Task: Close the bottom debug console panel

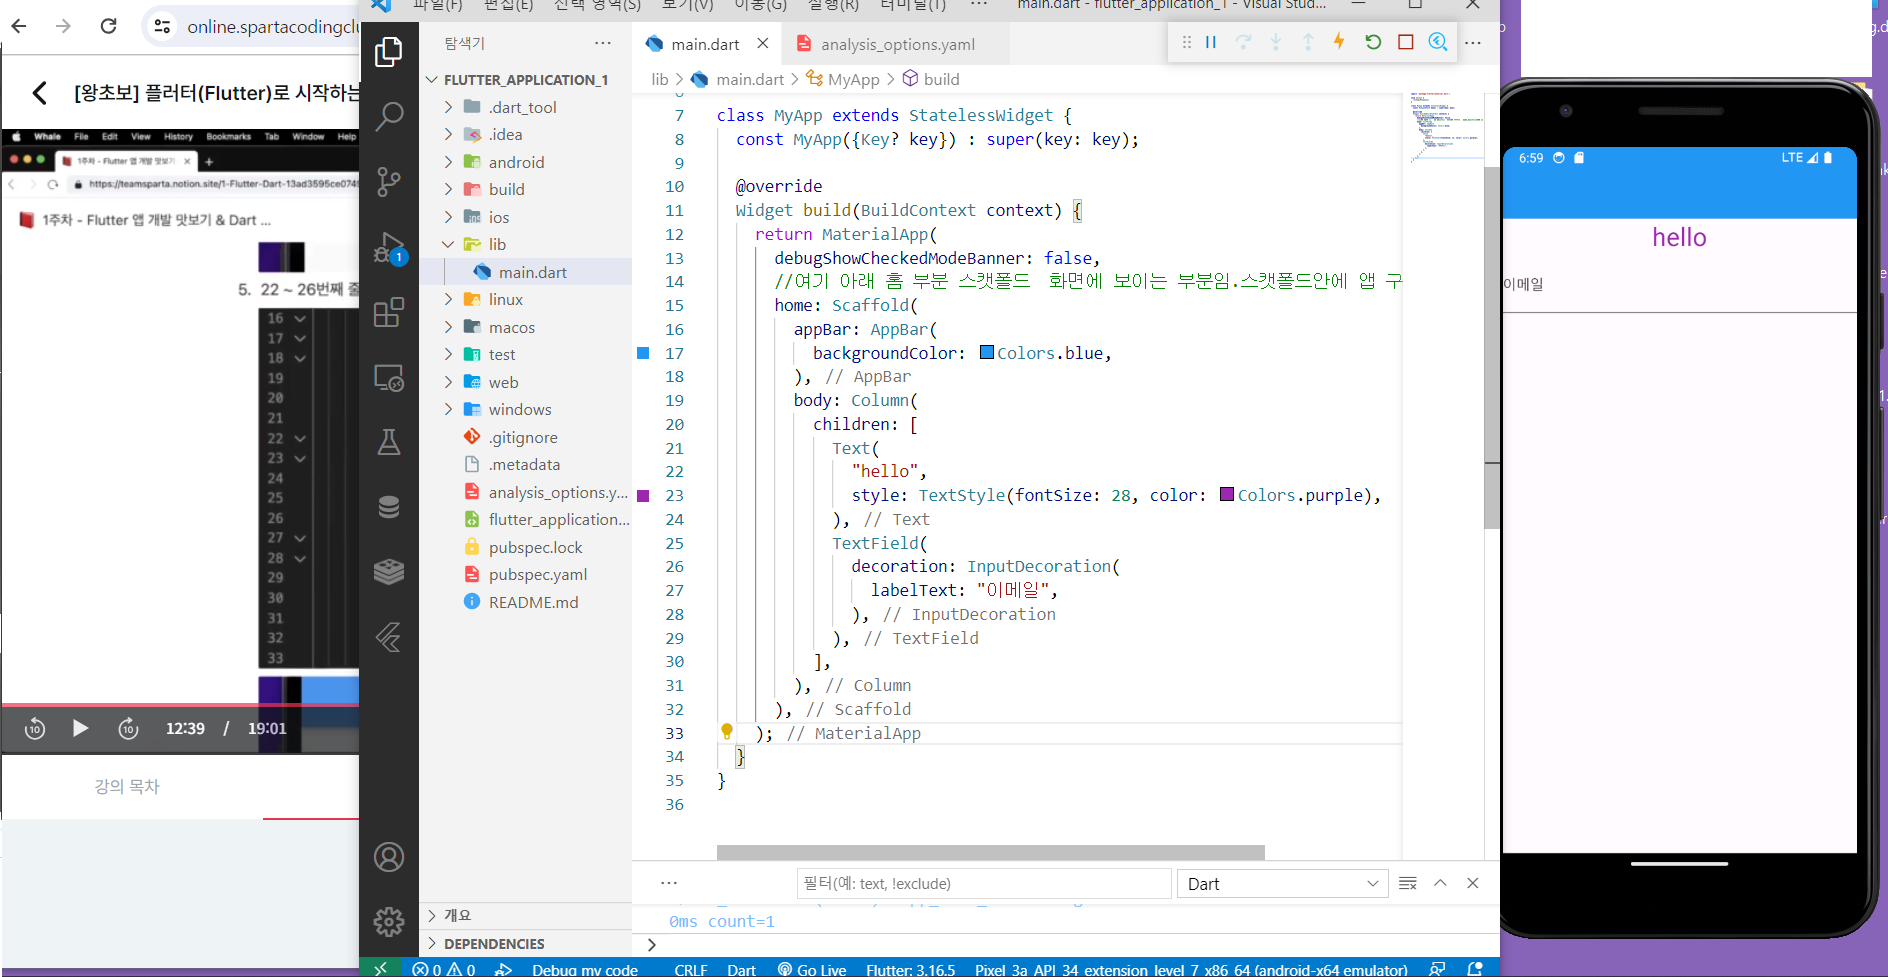Action: coord(1473,883)
